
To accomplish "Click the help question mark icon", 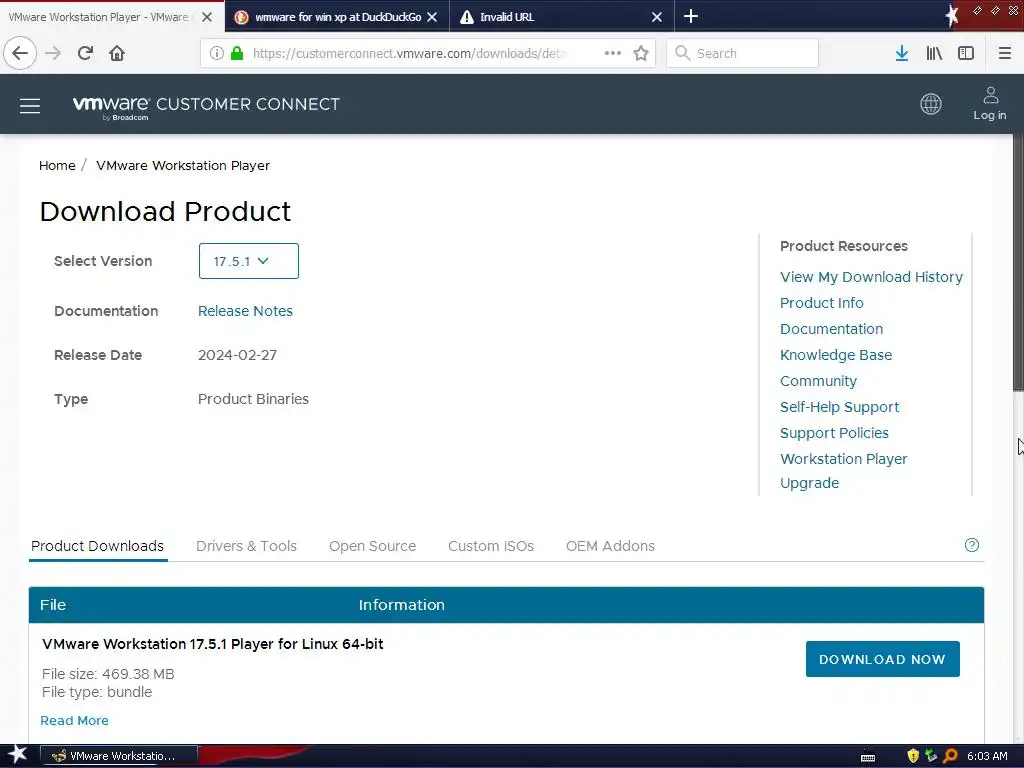I will [972, 545].
